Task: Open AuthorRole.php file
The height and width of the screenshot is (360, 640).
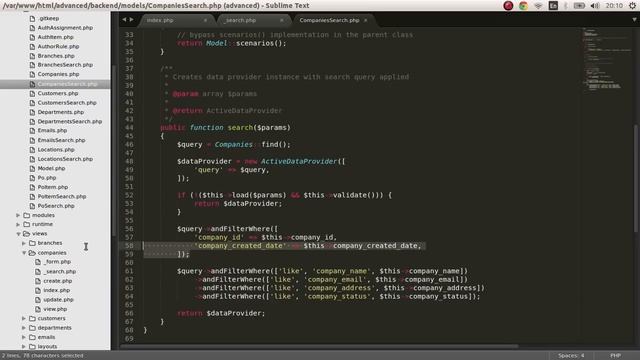Action: pos(58,47)
